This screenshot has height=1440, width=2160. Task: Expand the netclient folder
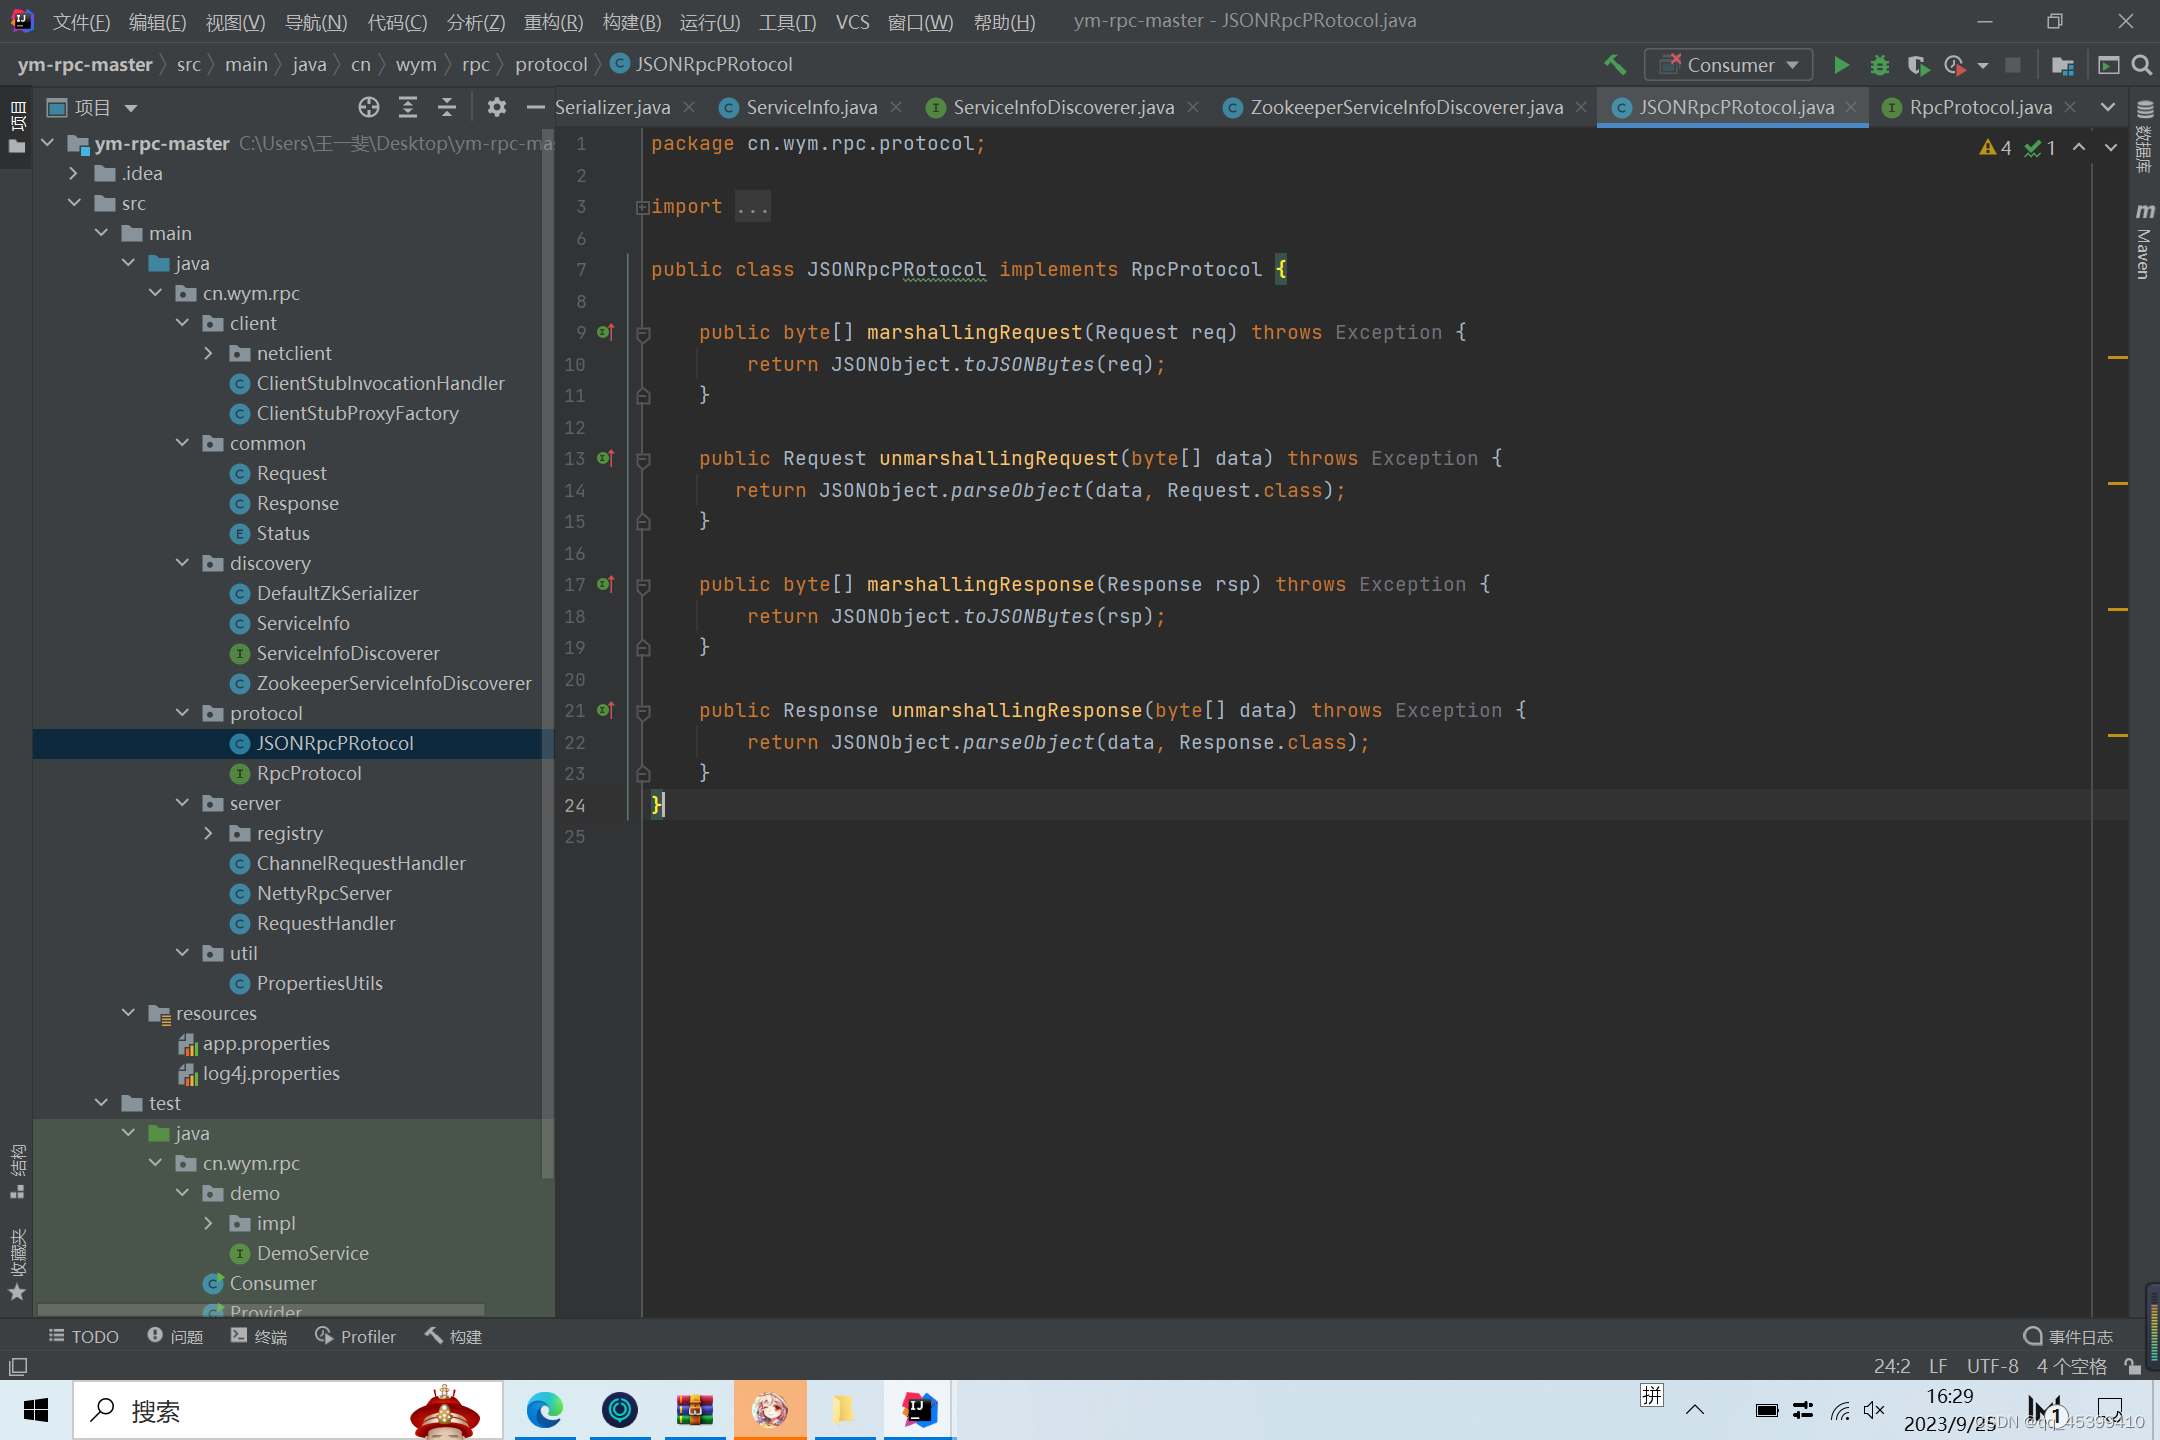tap(209, 353)
